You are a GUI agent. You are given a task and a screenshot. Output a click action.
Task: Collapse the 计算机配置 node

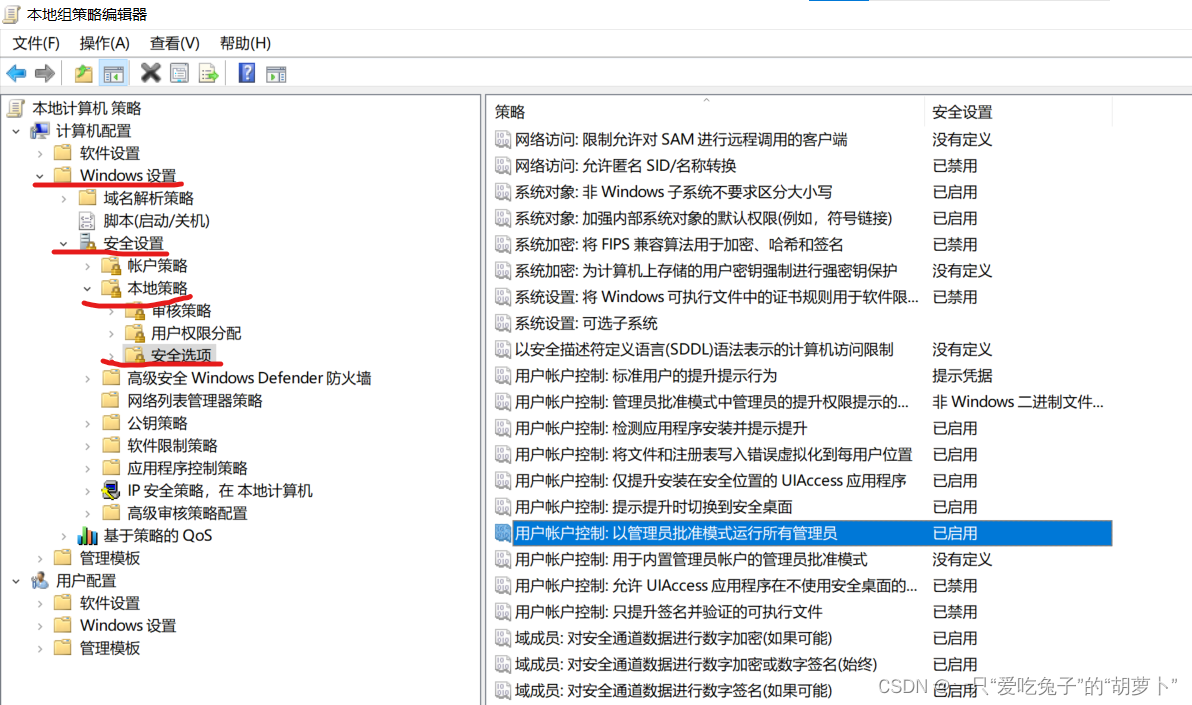(x=16, y=131)
